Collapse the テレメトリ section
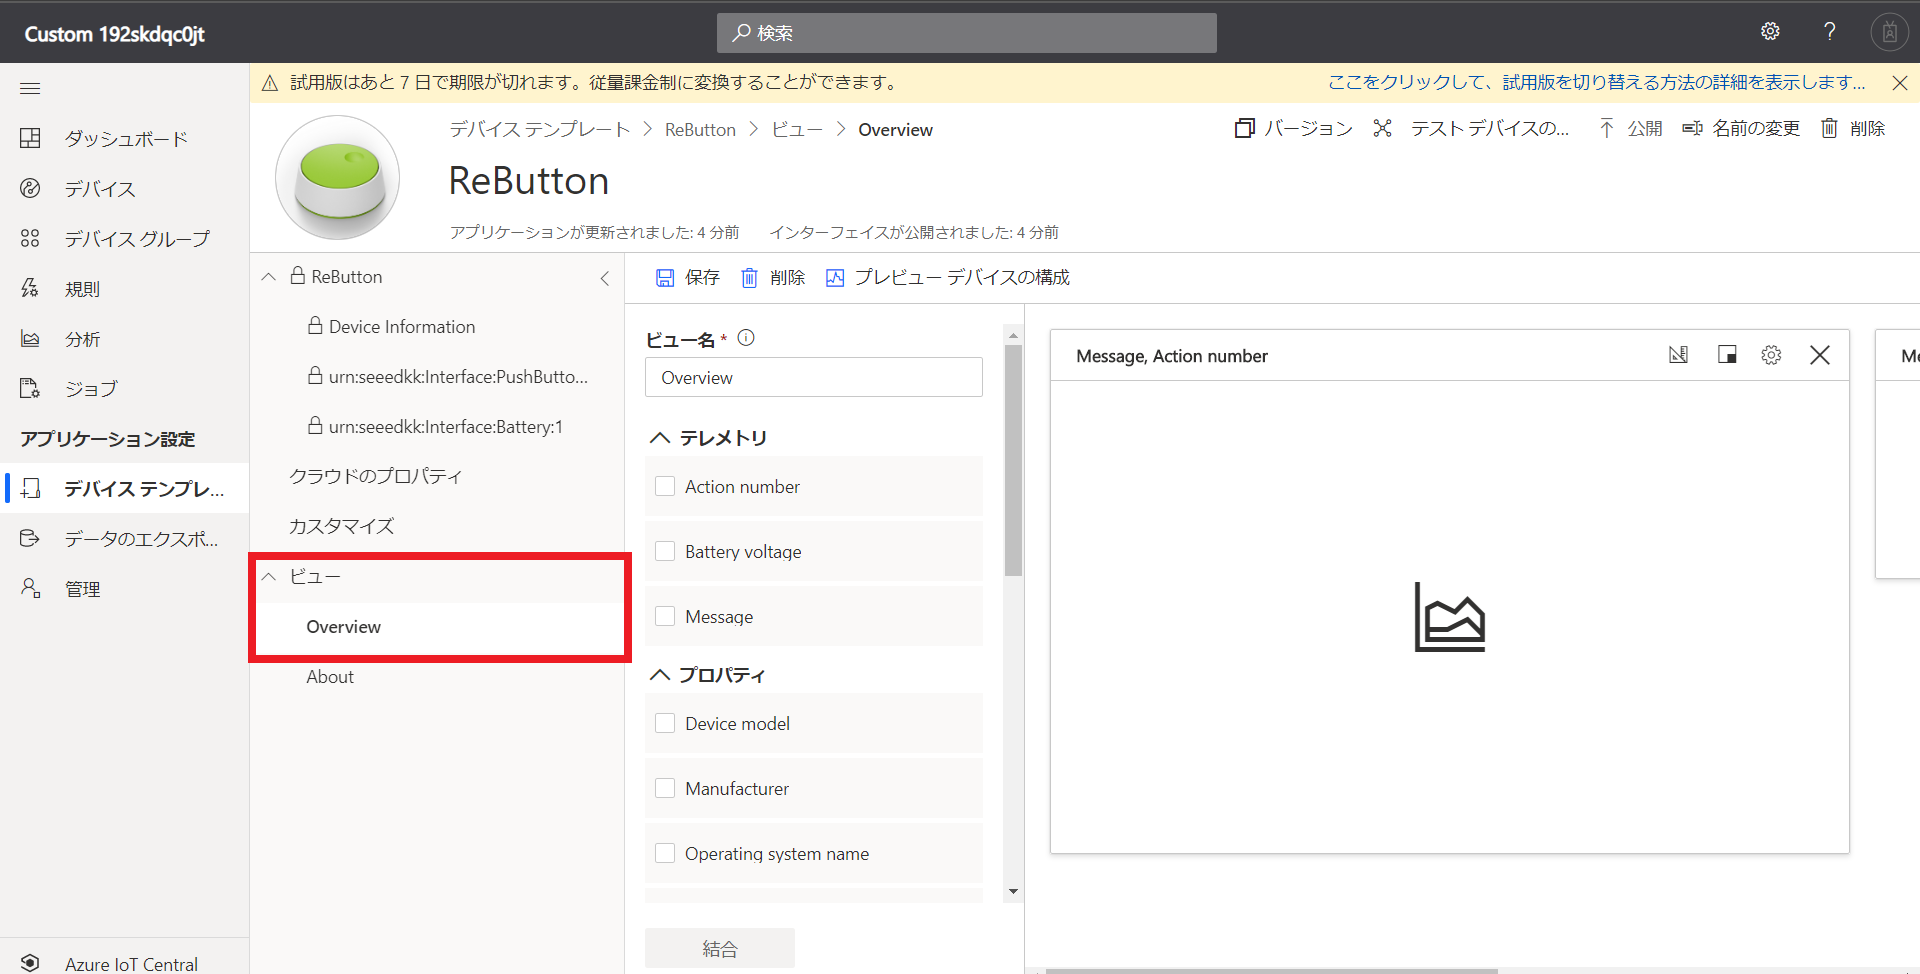 660,438
